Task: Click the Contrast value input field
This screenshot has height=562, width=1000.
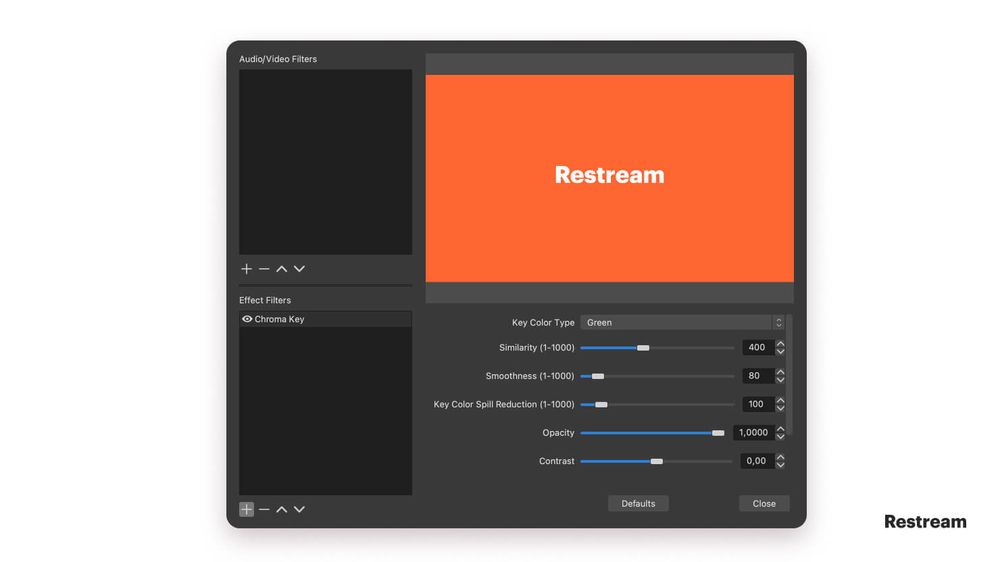Action: point(756,461)
